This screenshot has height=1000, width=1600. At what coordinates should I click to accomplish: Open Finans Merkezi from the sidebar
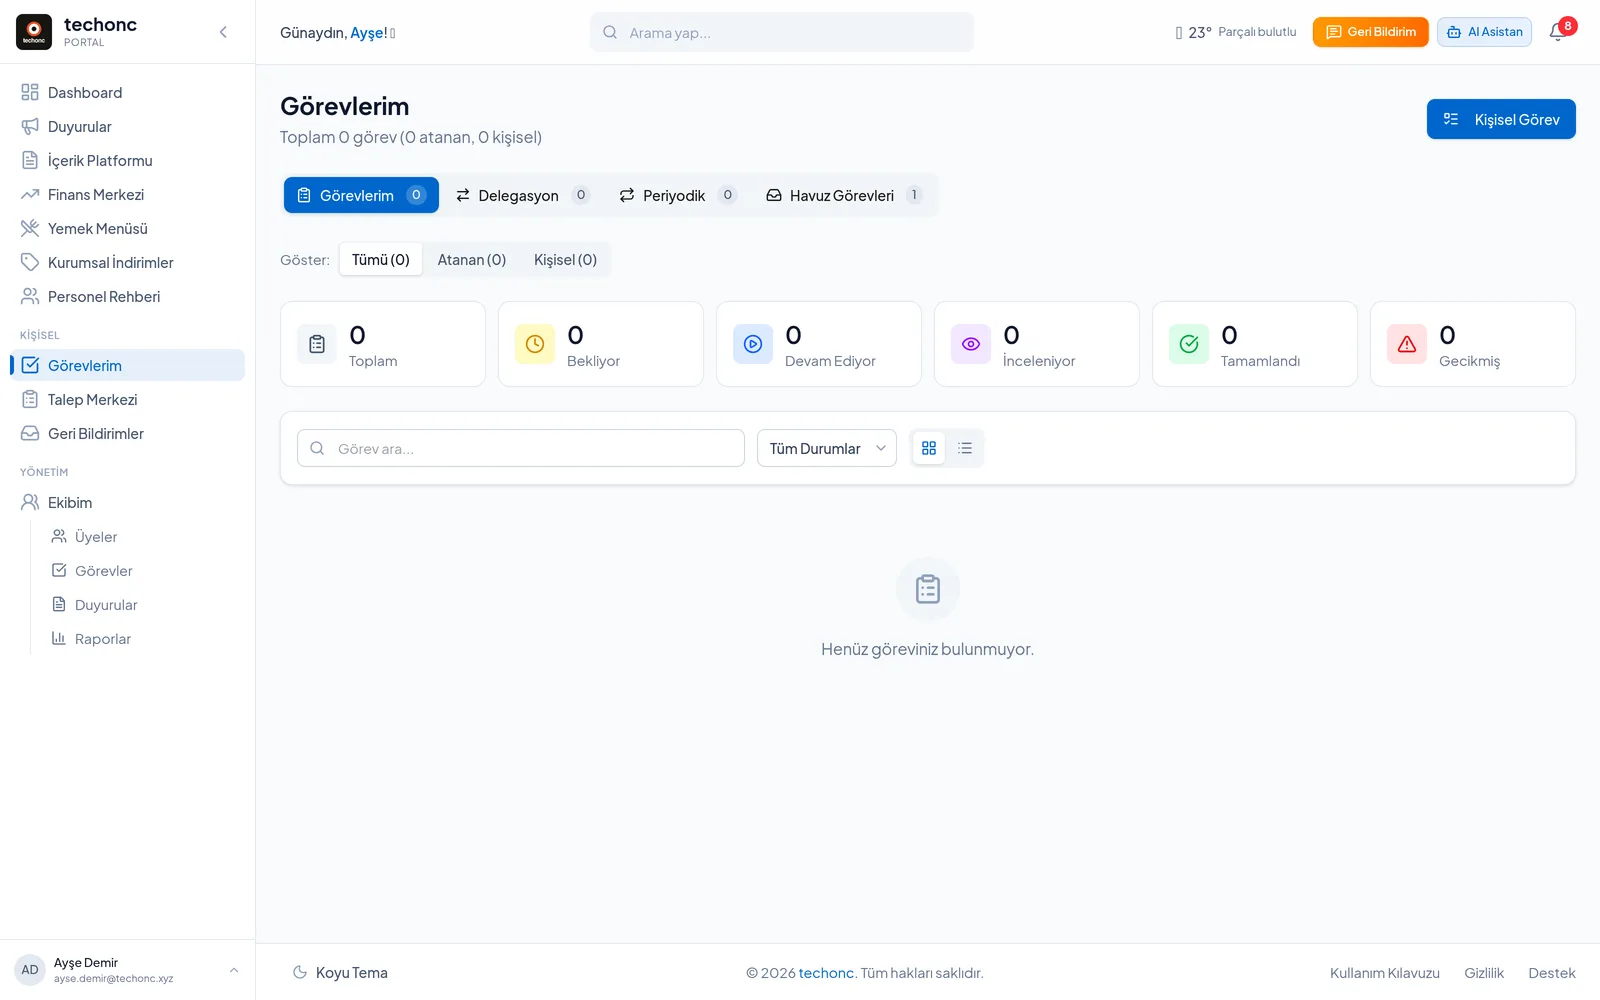128,195
